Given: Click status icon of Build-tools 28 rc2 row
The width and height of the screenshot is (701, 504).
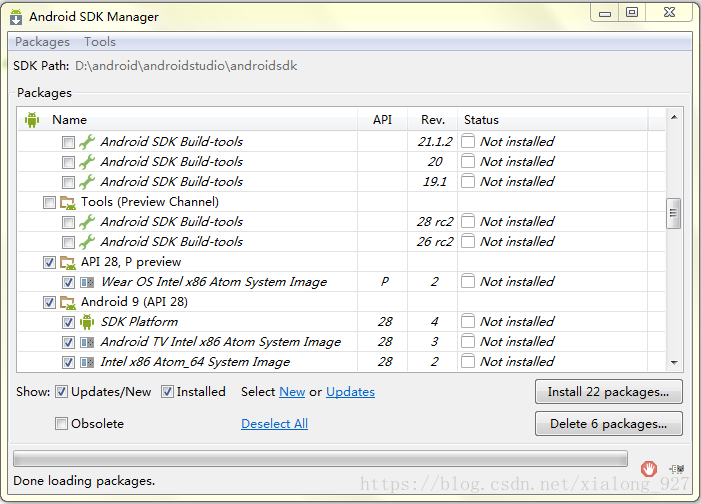Looking at the screenshot, I should tap(468, 221).
